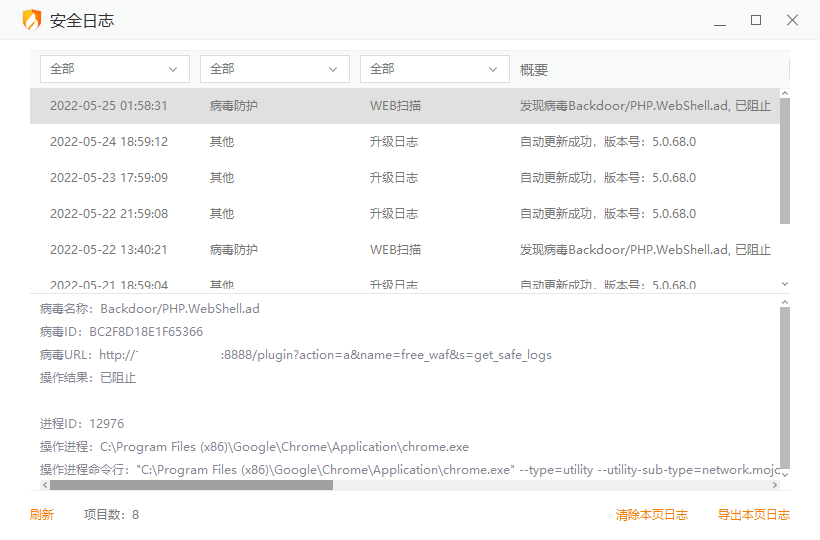Minimize the security log window
This screenshot has width=820, height=540.
click(720, 20)
